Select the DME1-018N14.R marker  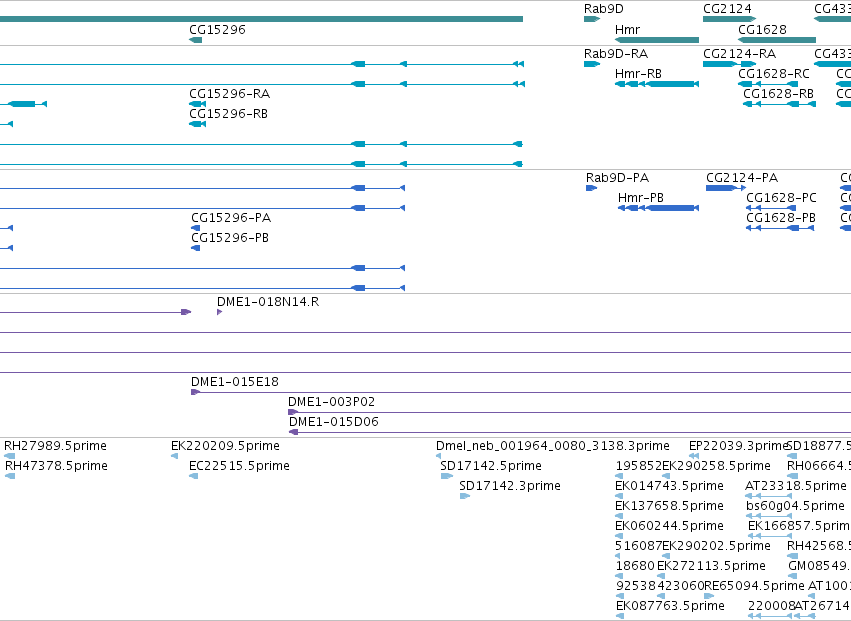point(219,312)
